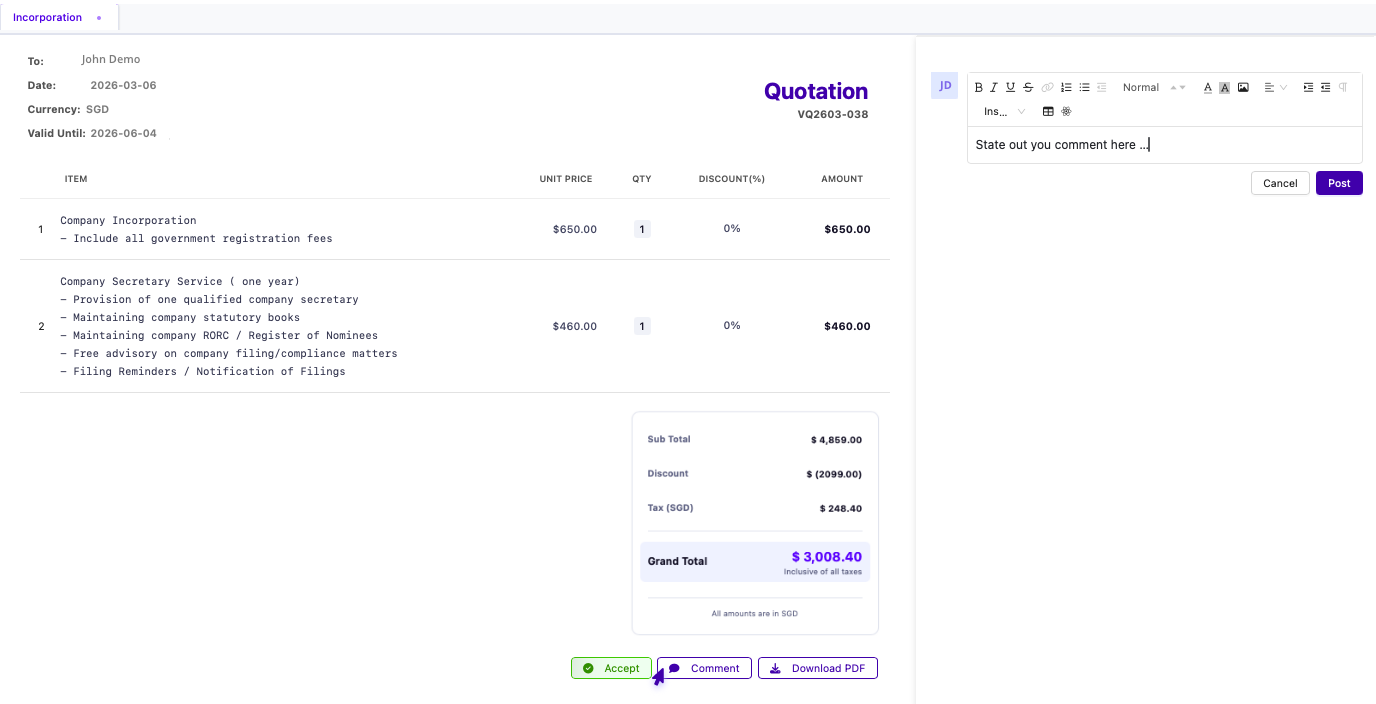
Task: Open the text alignment dropdown
Action: click(1275, 88)
